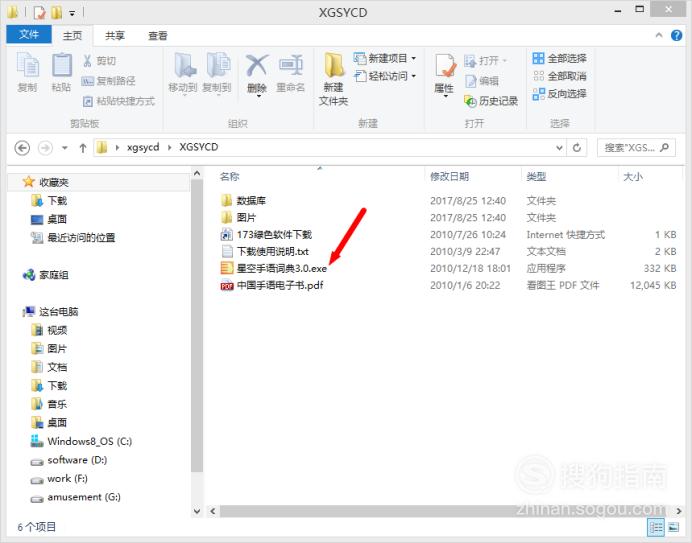Open Quick Access Toolbar customize dropdown
Screen dimensions: 692x543
72,13
